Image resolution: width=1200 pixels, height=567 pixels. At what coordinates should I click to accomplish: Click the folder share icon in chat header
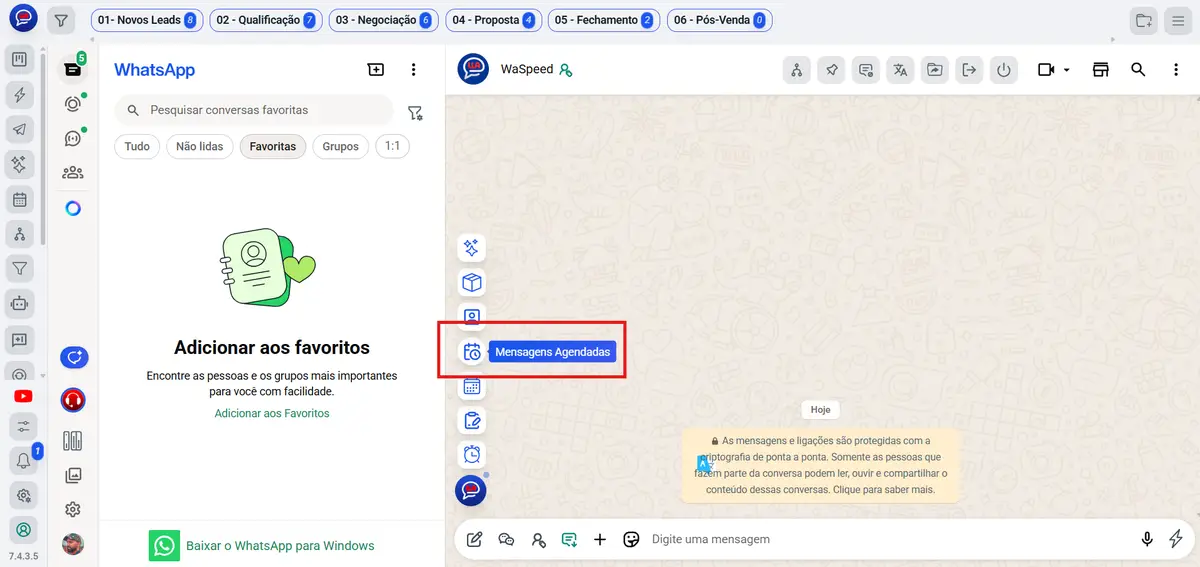pyautogui.click(x=935, y=70)
